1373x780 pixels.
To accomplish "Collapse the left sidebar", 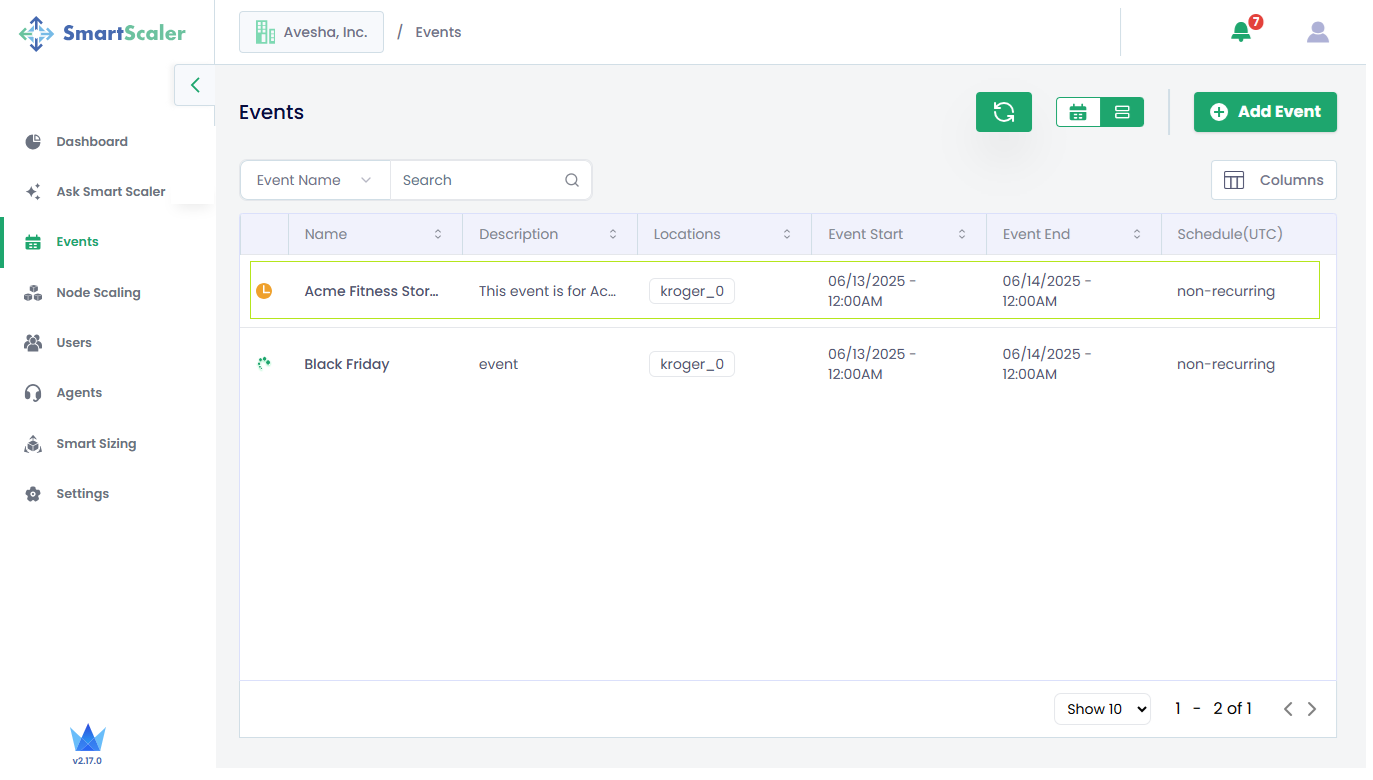I will coord(195,85).
